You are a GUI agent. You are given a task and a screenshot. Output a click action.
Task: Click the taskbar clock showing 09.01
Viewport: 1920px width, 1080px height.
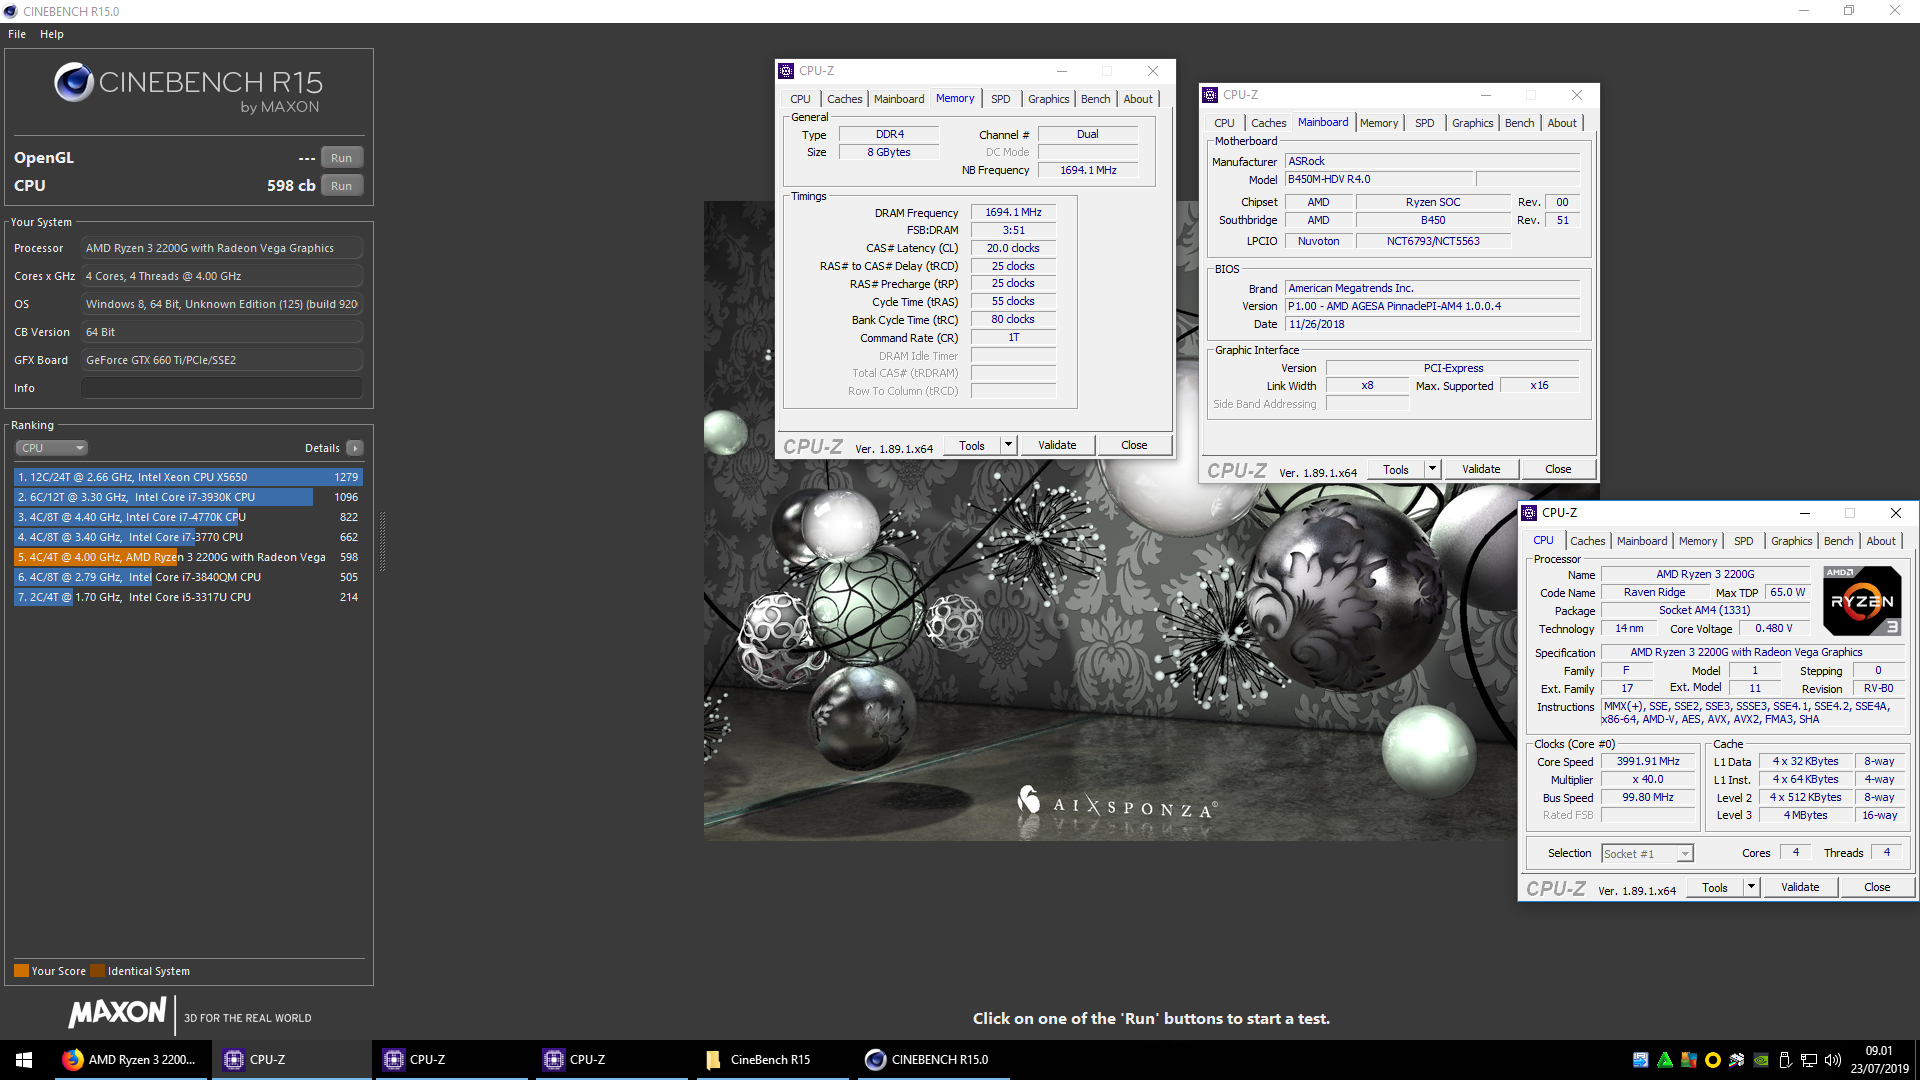pos(1879,1060)
